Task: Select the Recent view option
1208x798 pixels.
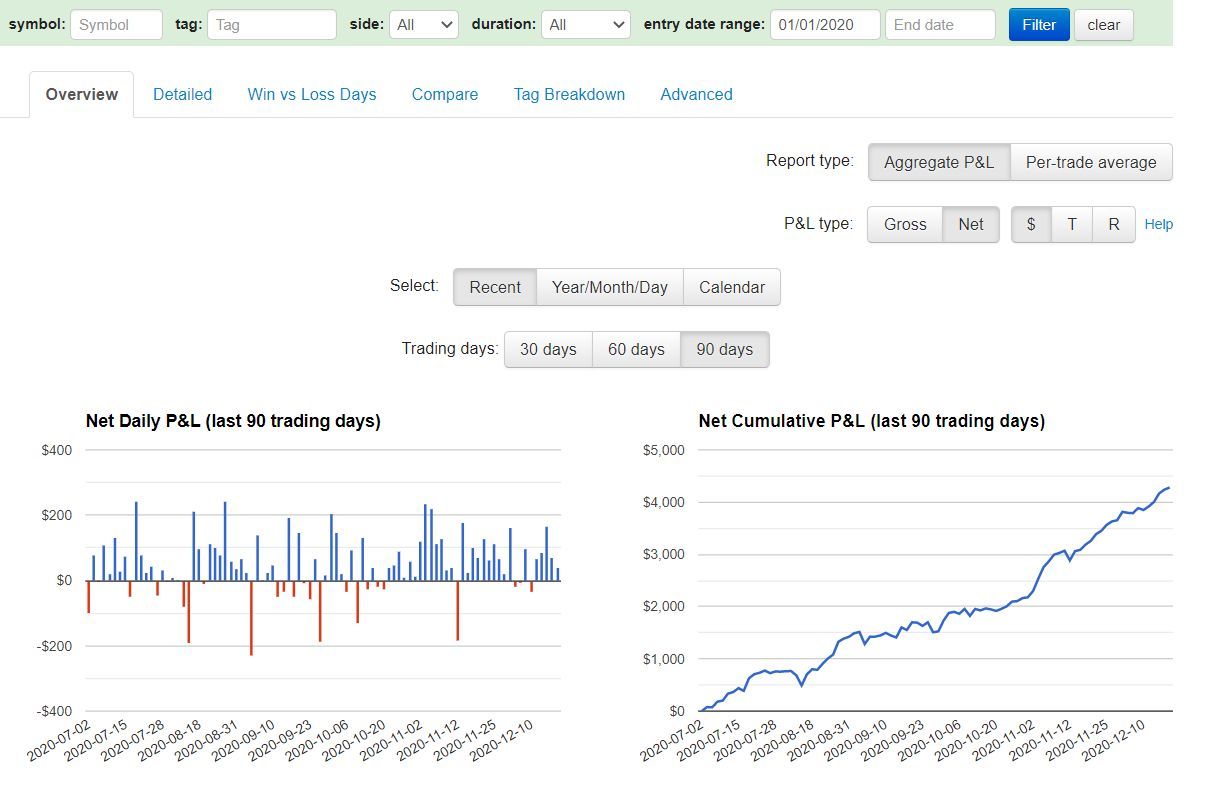Action: 495,287
